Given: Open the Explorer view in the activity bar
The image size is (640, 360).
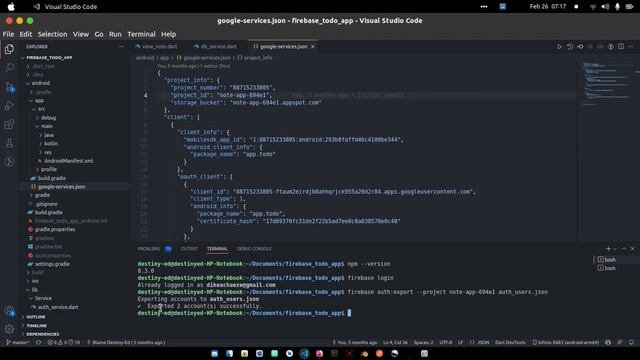Looking at the screenshot, I should (9, 49).
